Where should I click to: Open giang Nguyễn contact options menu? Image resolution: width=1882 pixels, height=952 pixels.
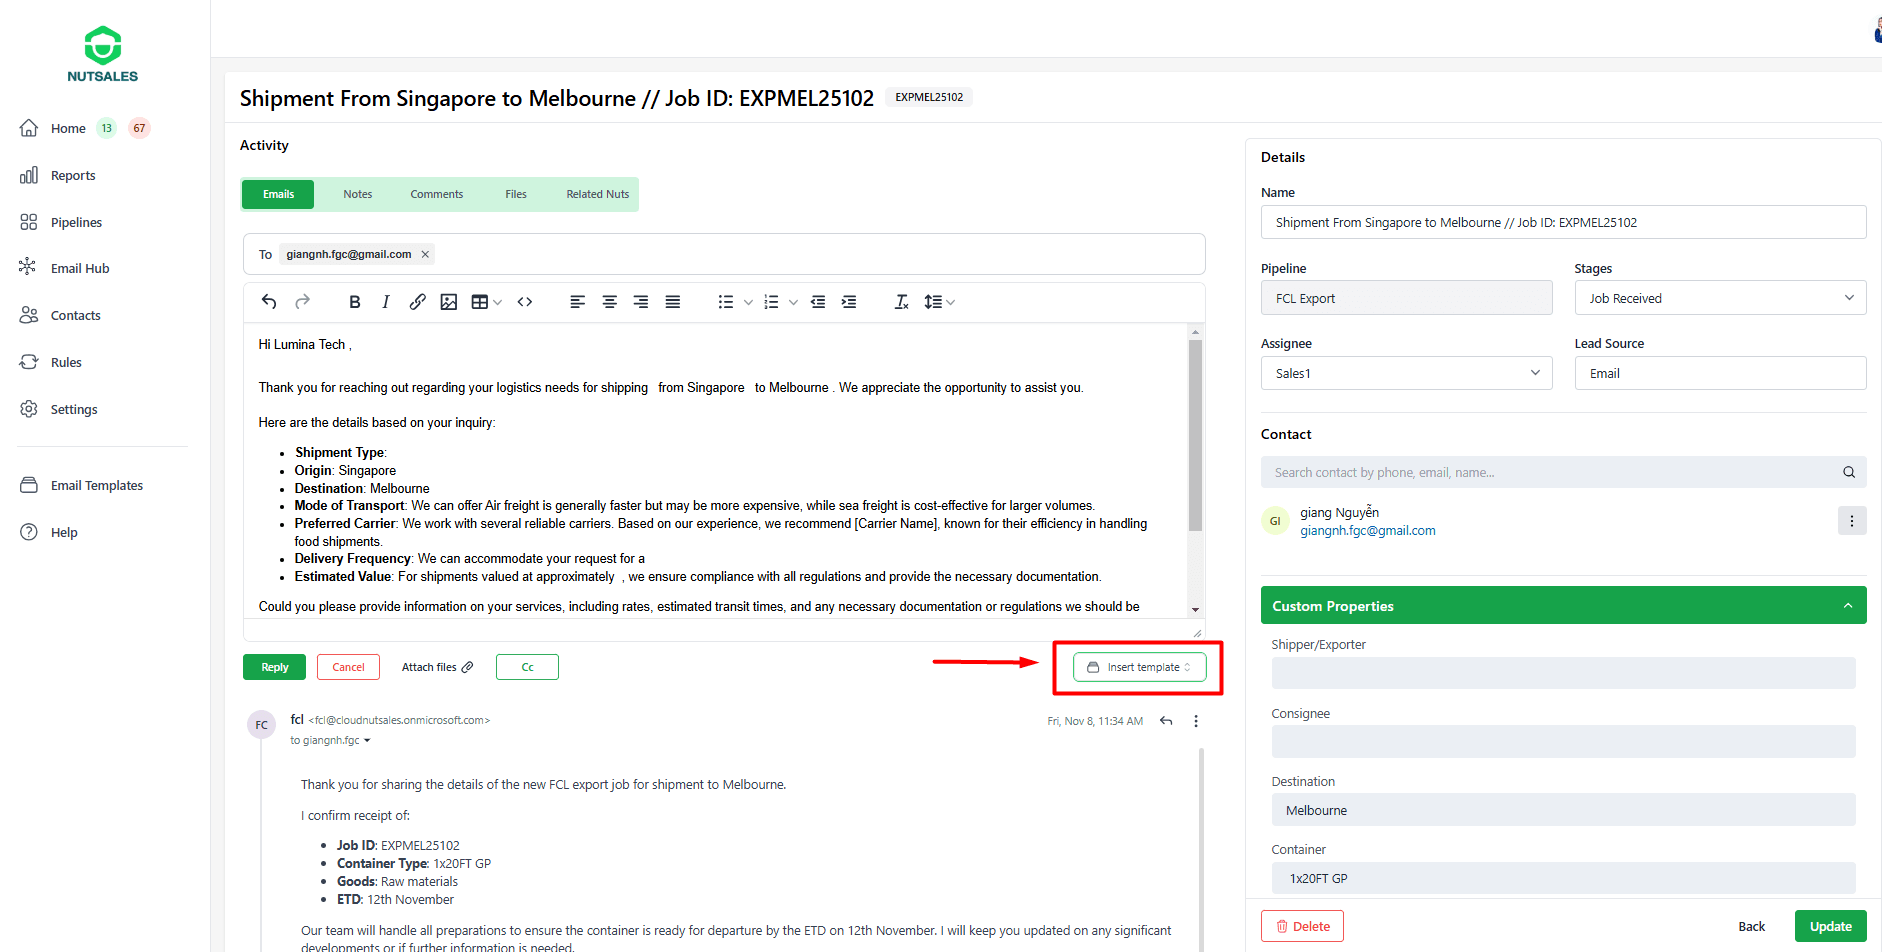pos(1852,521)
